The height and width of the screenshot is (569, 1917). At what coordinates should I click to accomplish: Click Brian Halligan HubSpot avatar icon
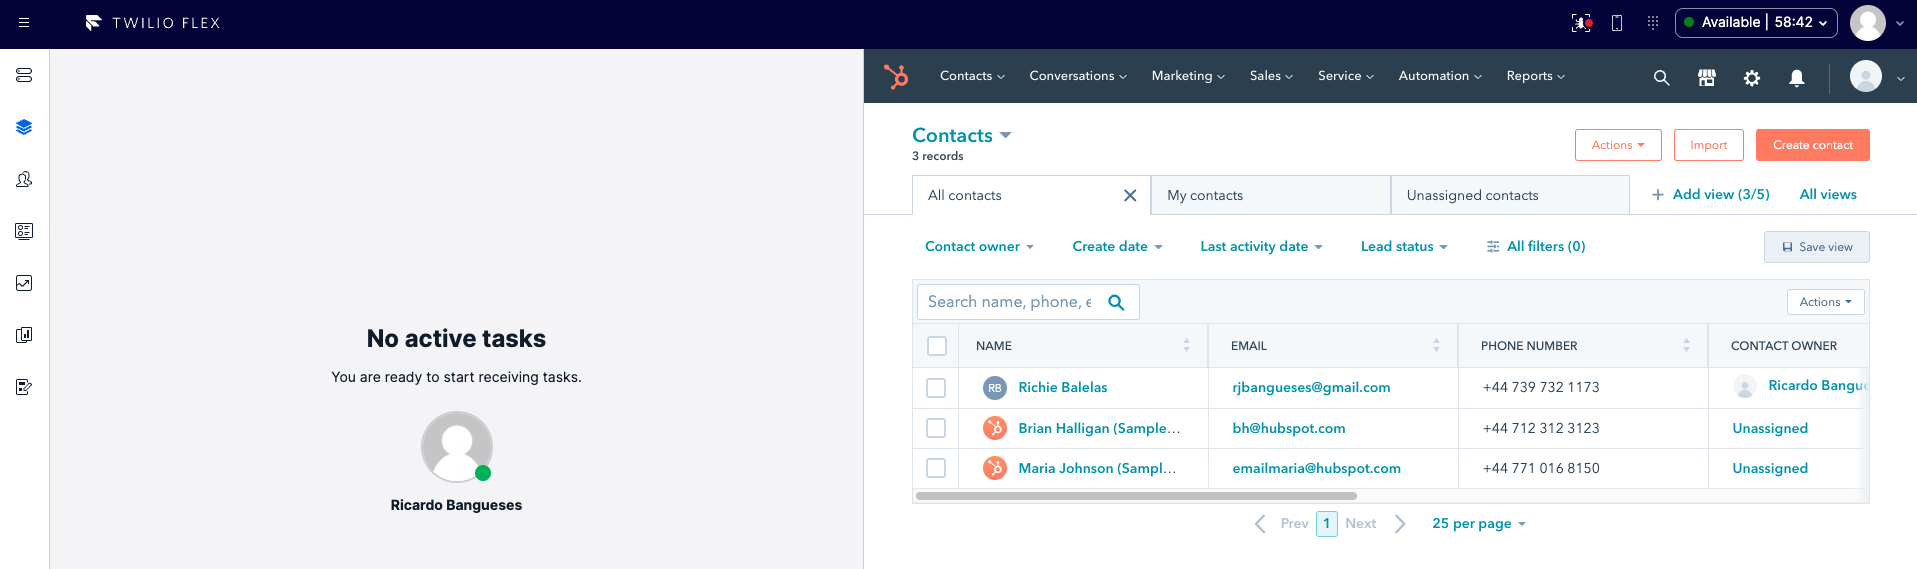pyautogui.click(x=995, y=428)
